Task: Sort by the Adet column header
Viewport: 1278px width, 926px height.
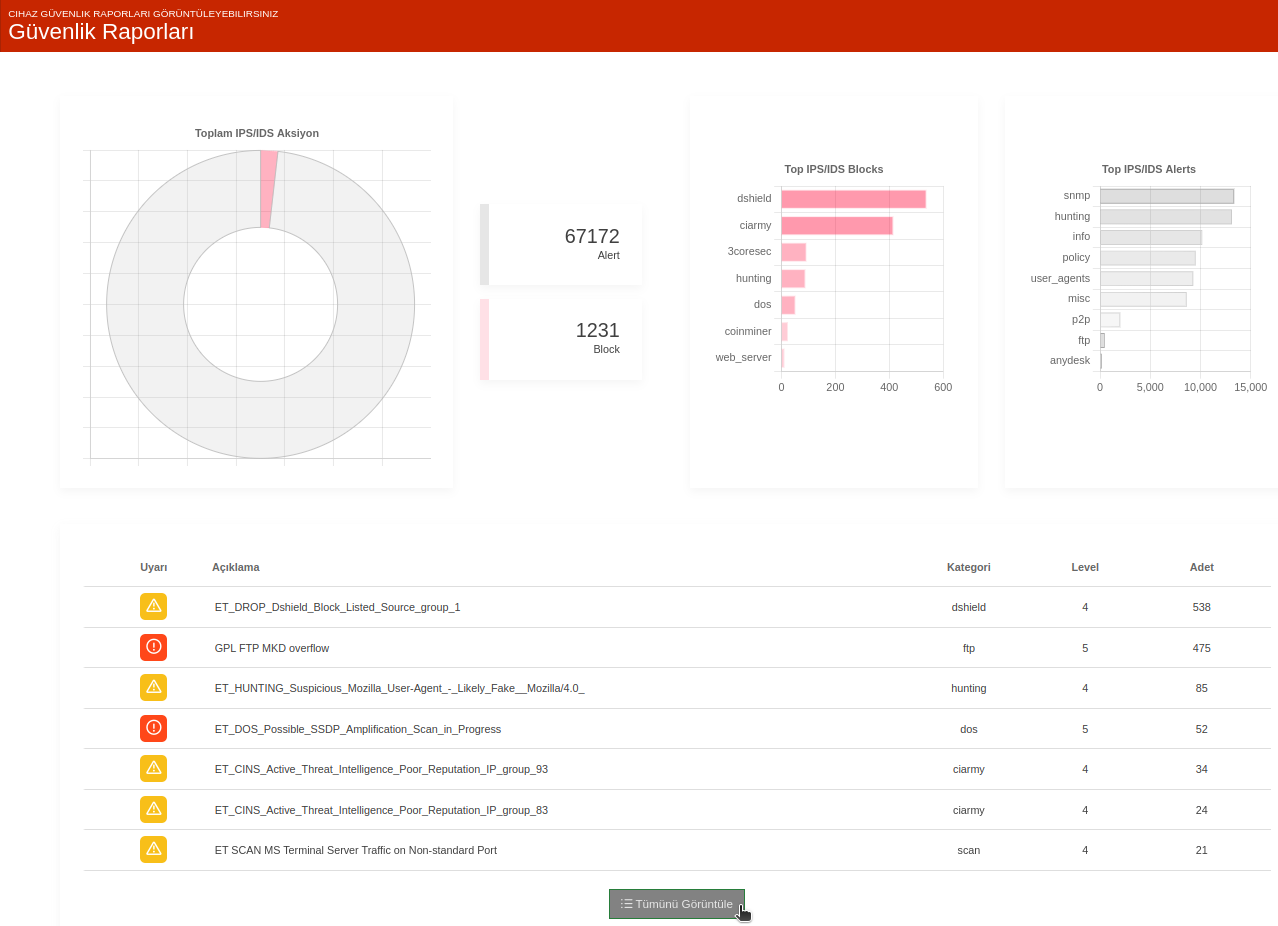Action: pos(1202,567)
